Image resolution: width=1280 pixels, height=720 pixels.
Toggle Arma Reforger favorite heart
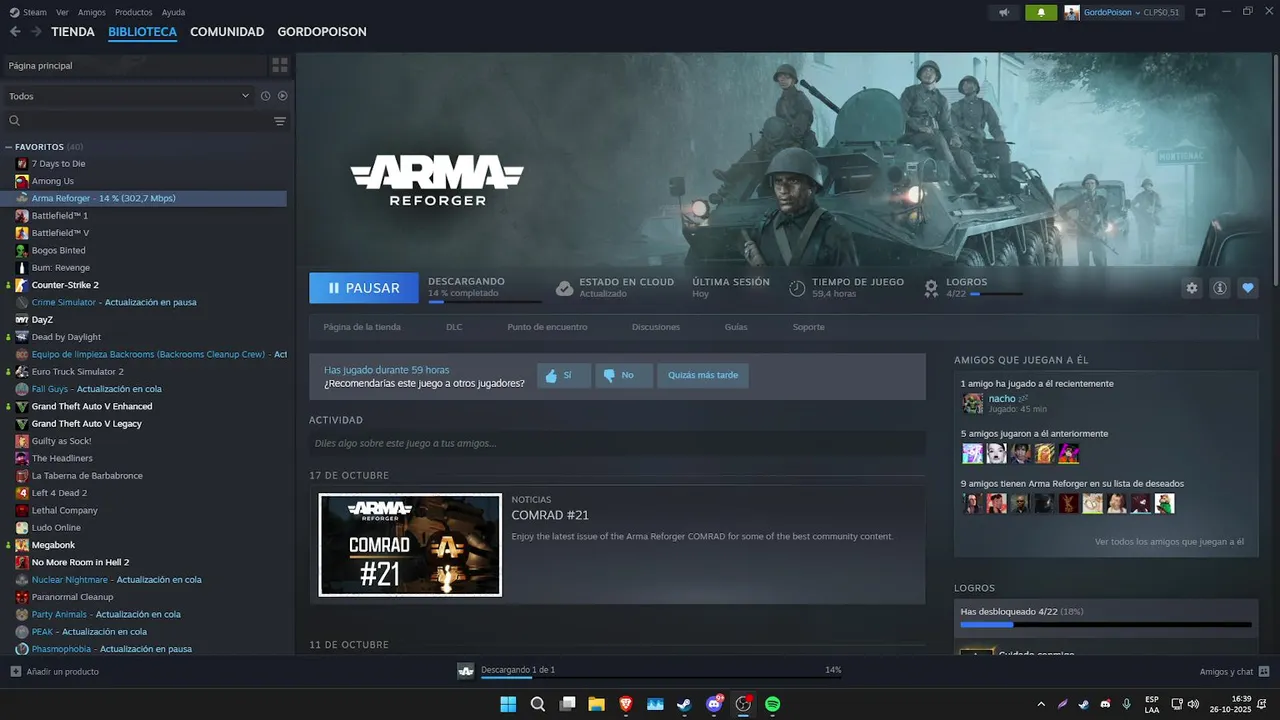1248,288
